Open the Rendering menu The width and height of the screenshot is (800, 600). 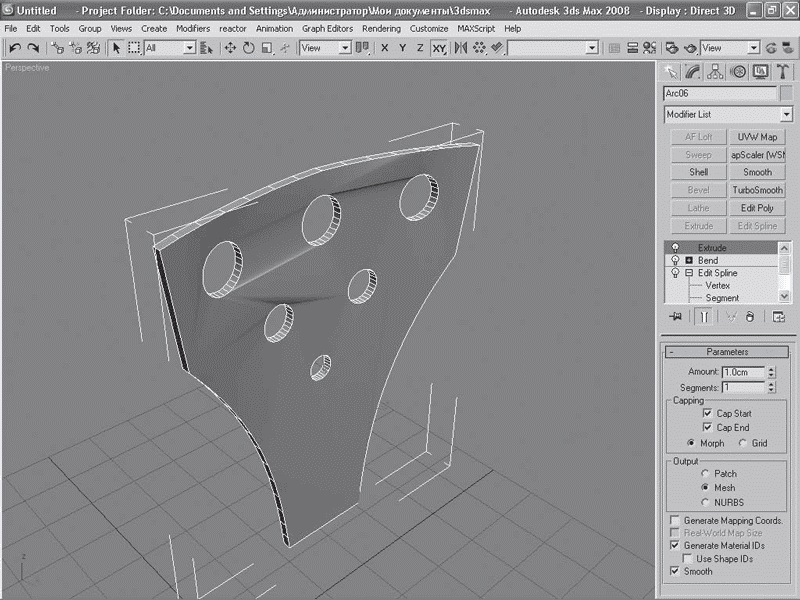click(x=381, y=29)
